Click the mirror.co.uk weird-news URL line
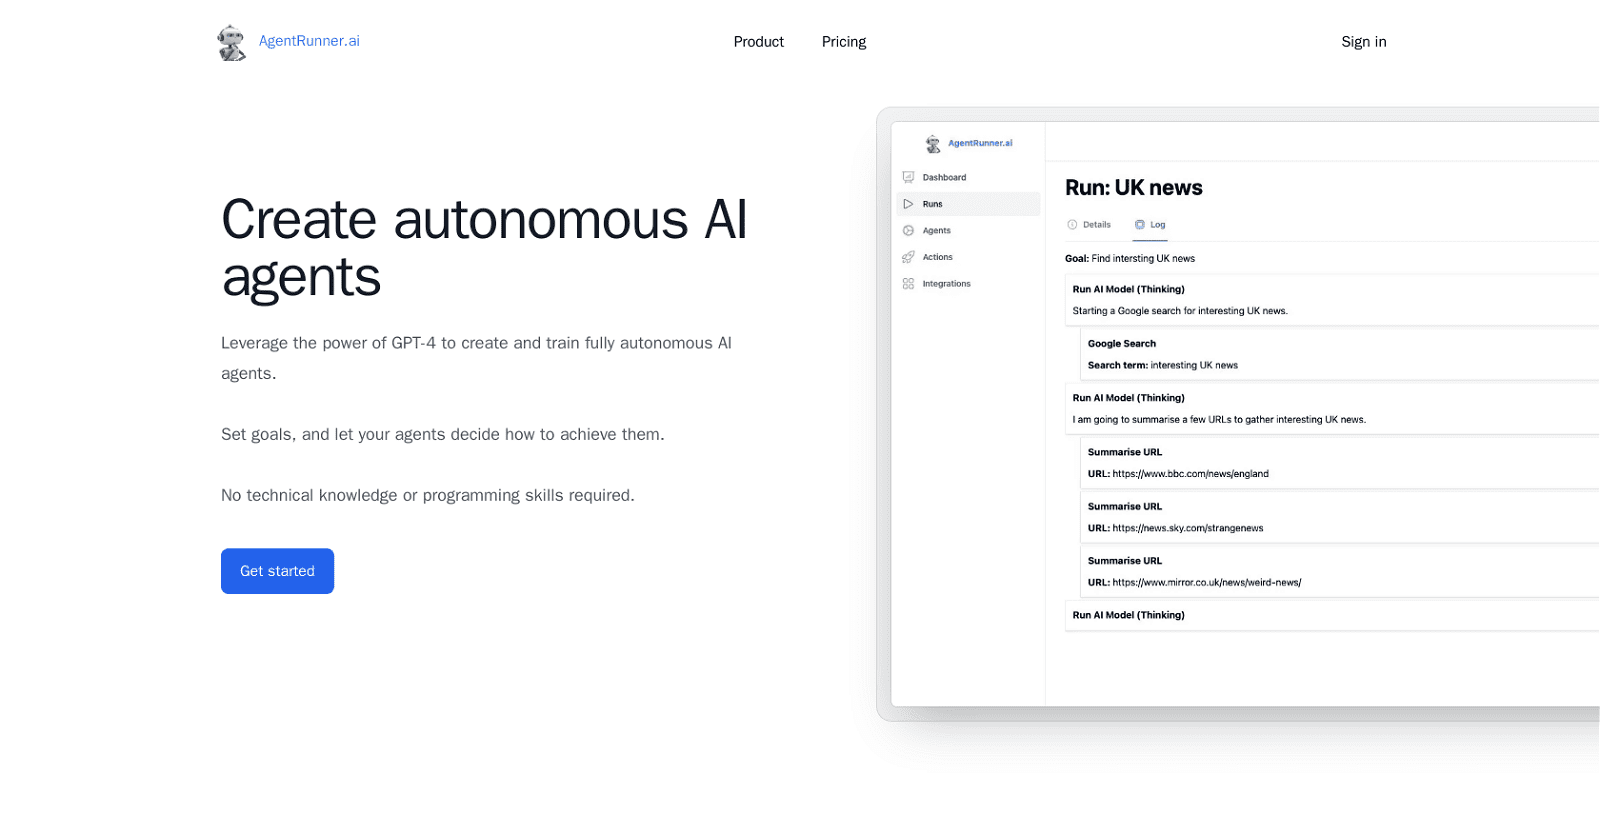The height and width of the screenshot is (834, 1600). tap(1195, 583)
